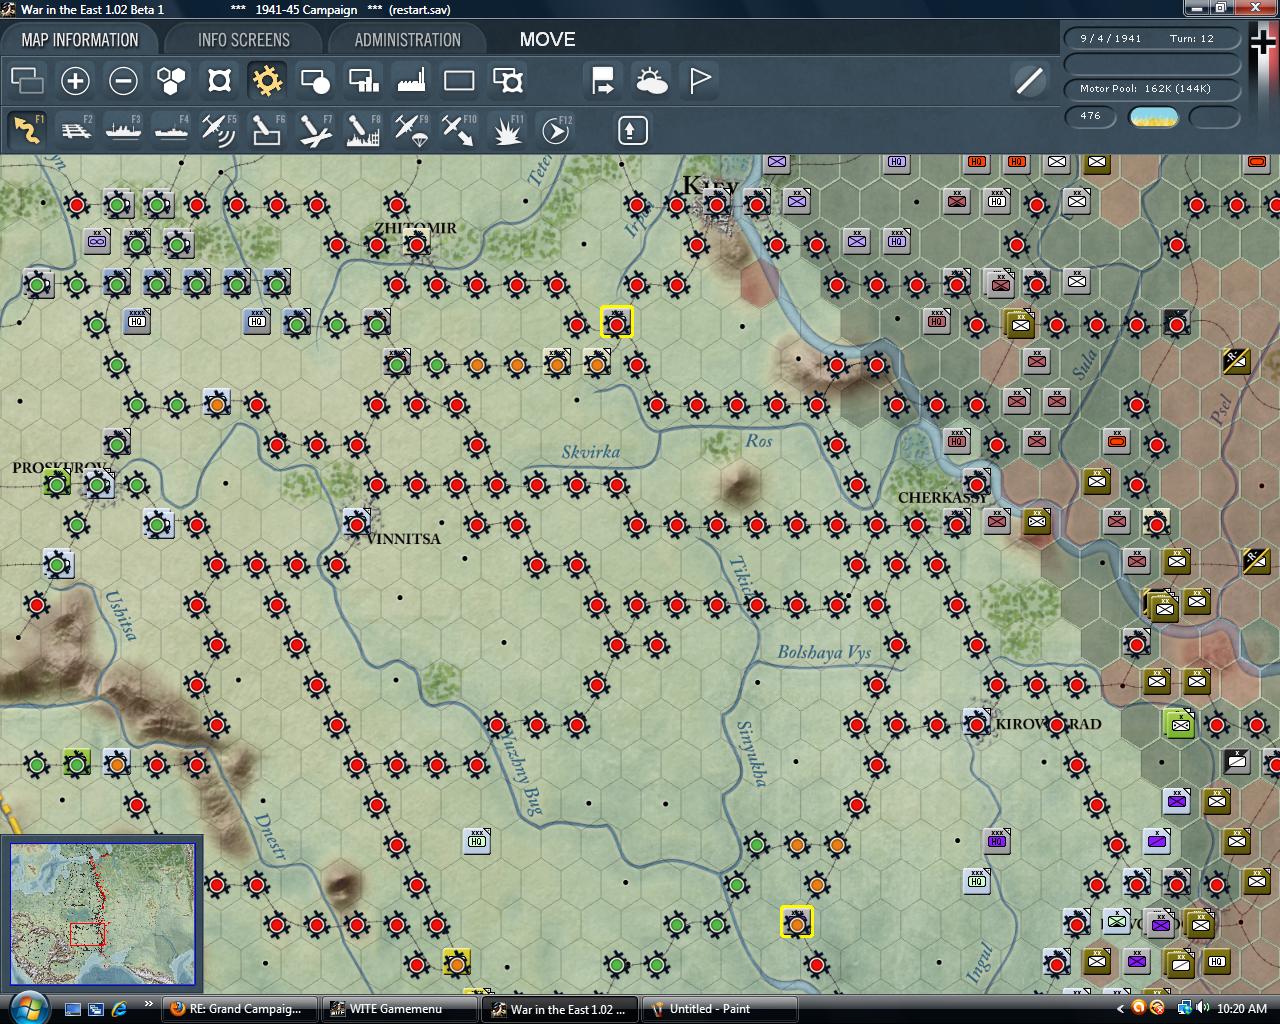Select the bomb city F8 icon
The width and height of the screenshot is (1280, 1024).
[x=363, y=130]
